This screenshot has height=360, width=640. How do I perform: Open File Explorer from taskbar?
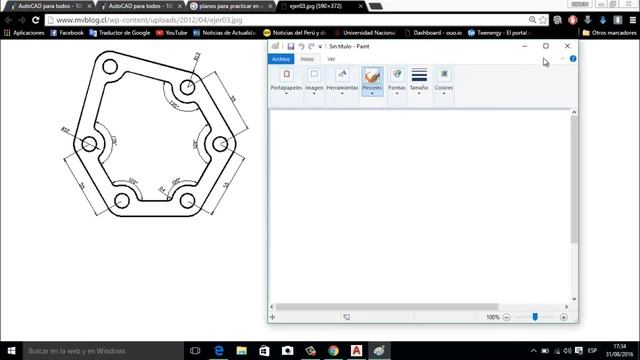(242, 351)
